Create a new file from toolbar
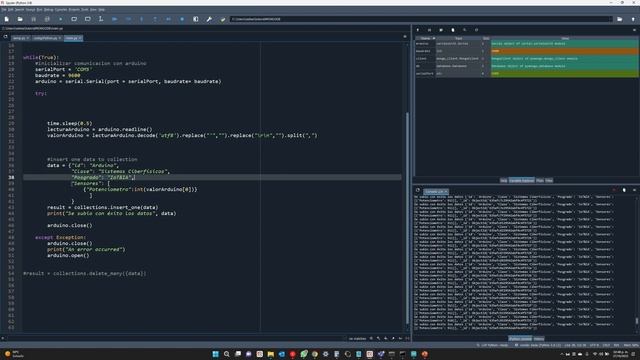This screenshot has height=360, width=640. [x=7, y=19]
